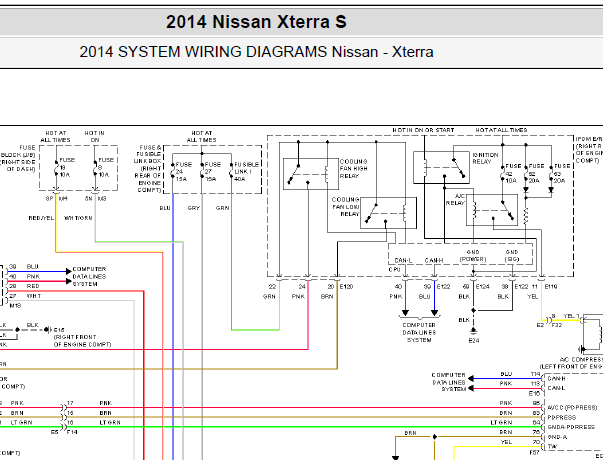Screen dimensions: 603x460
Task: Click the "COOLING FAN HIGH RELAY" label
Action: click(x=353, y=168)
